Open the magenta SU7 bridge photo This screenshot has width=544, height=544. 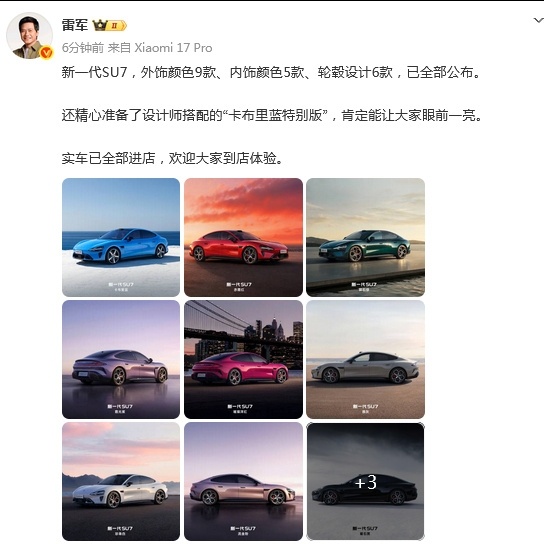click(243, 359)
